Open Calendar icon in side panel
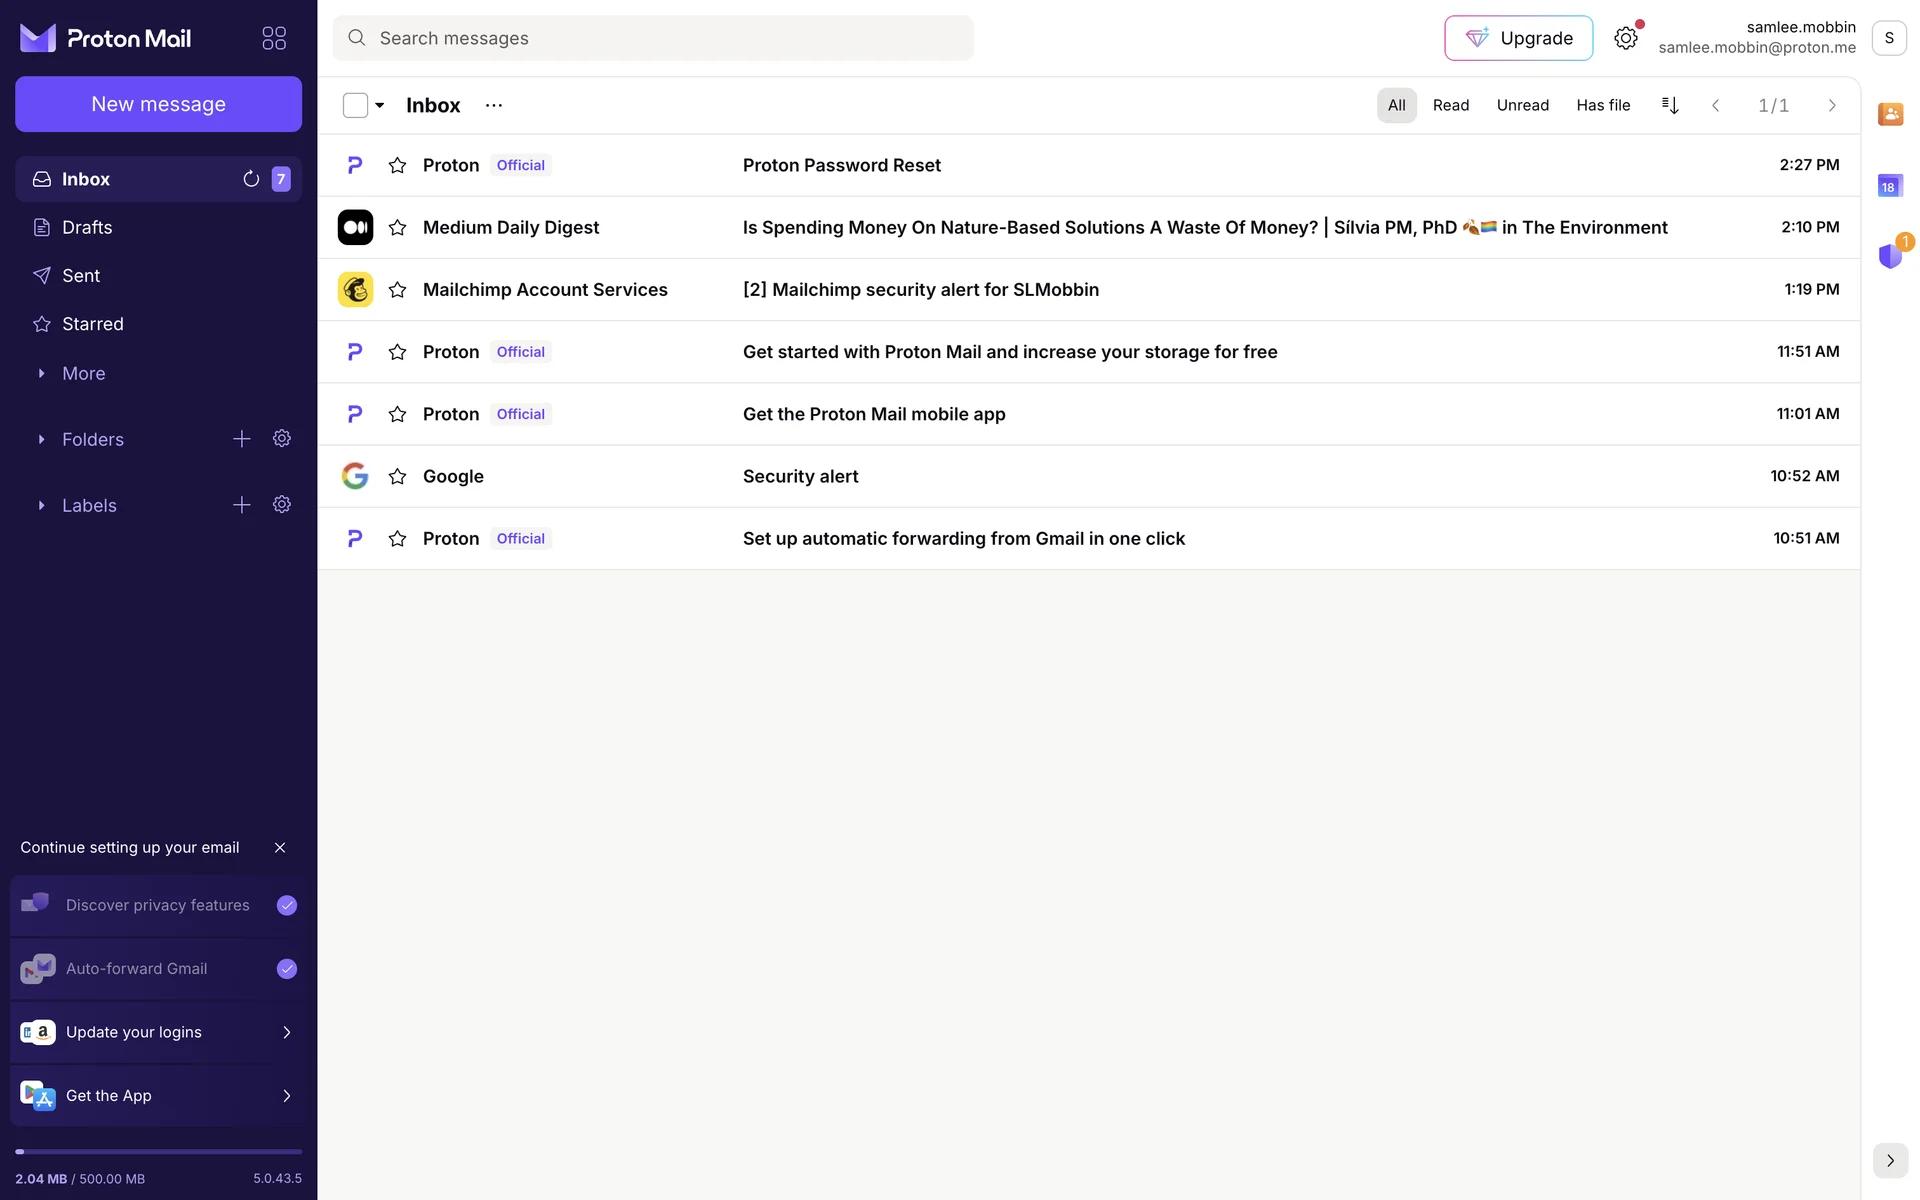This screenshot has height=1200, width=1920. (1890, 186)
